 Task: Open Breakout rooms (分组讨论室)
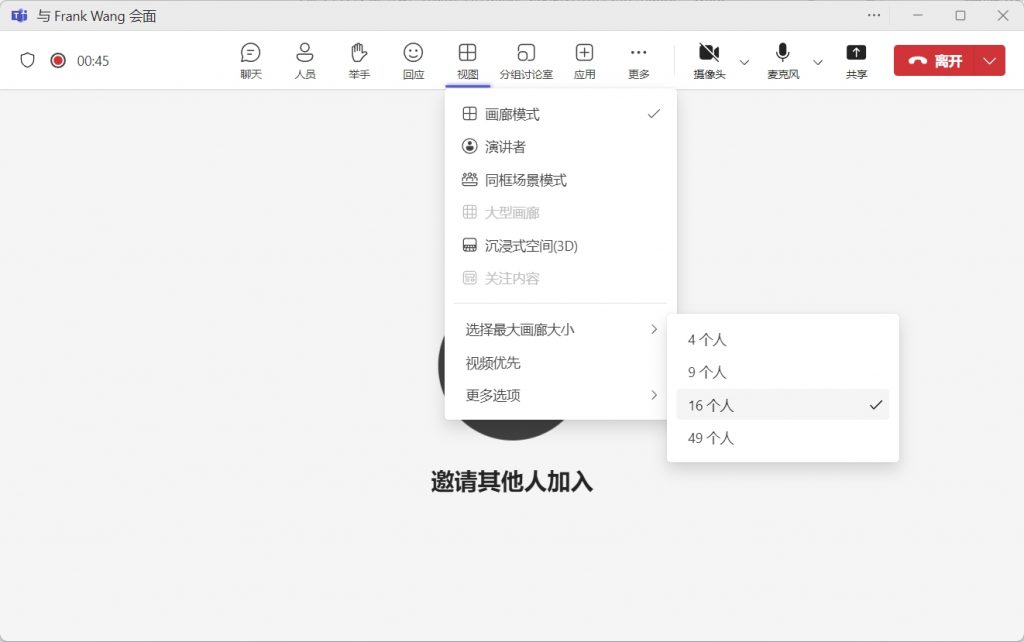click(526, 61)
